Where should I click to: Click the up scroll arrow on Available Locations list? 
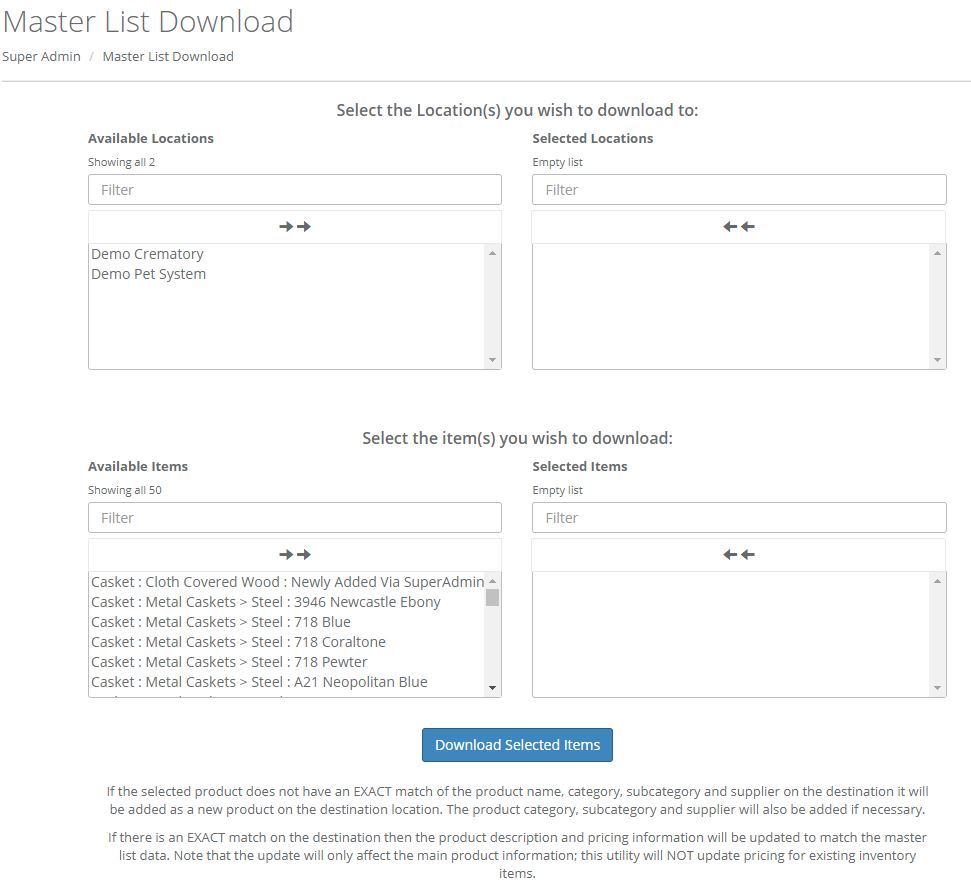pyautogui.click(x=492, y=252)
